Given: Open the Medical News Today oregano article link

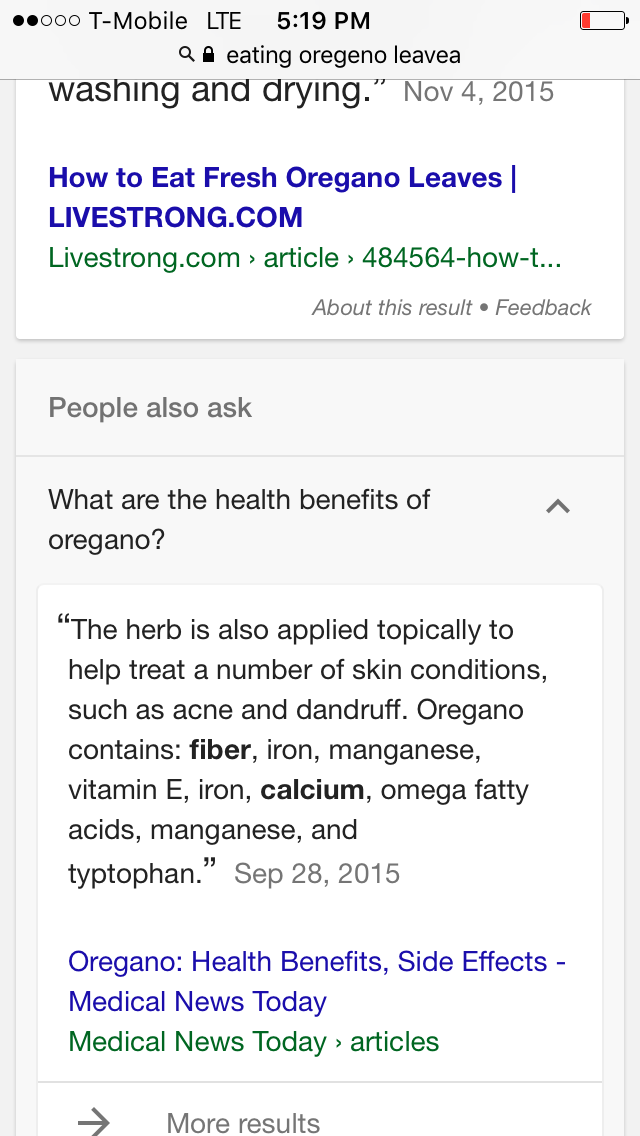Looking at the screenshot, I should pos(316,981).
